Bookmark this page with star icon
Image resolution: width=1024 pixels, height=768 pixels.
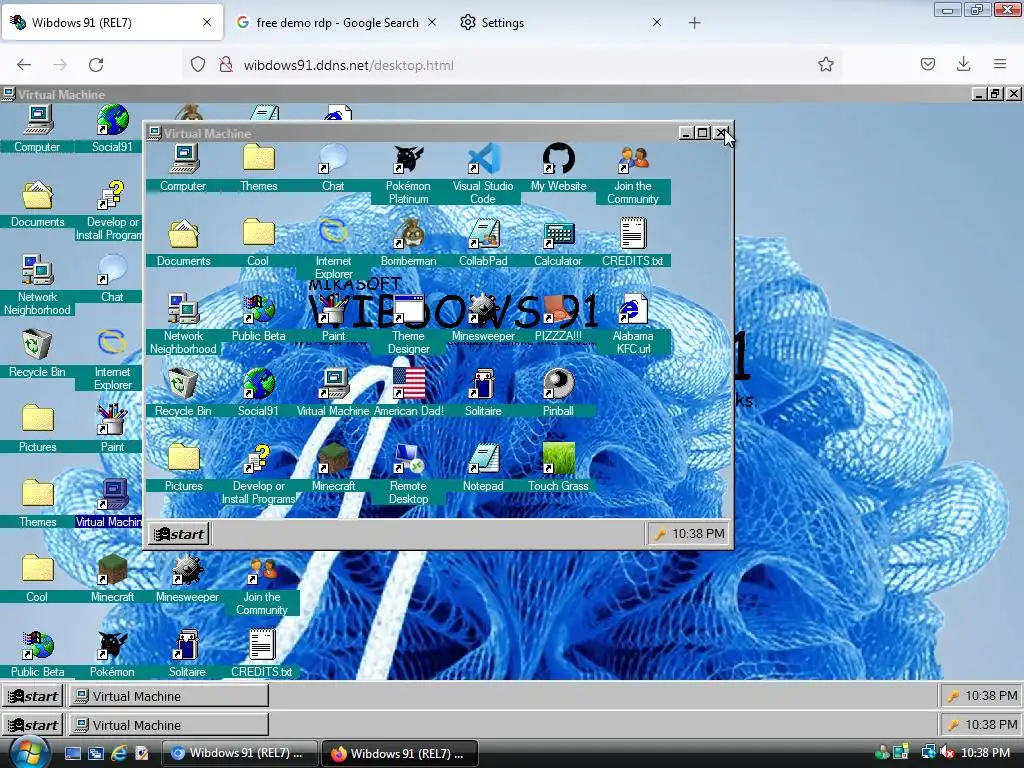pos(825,64)
